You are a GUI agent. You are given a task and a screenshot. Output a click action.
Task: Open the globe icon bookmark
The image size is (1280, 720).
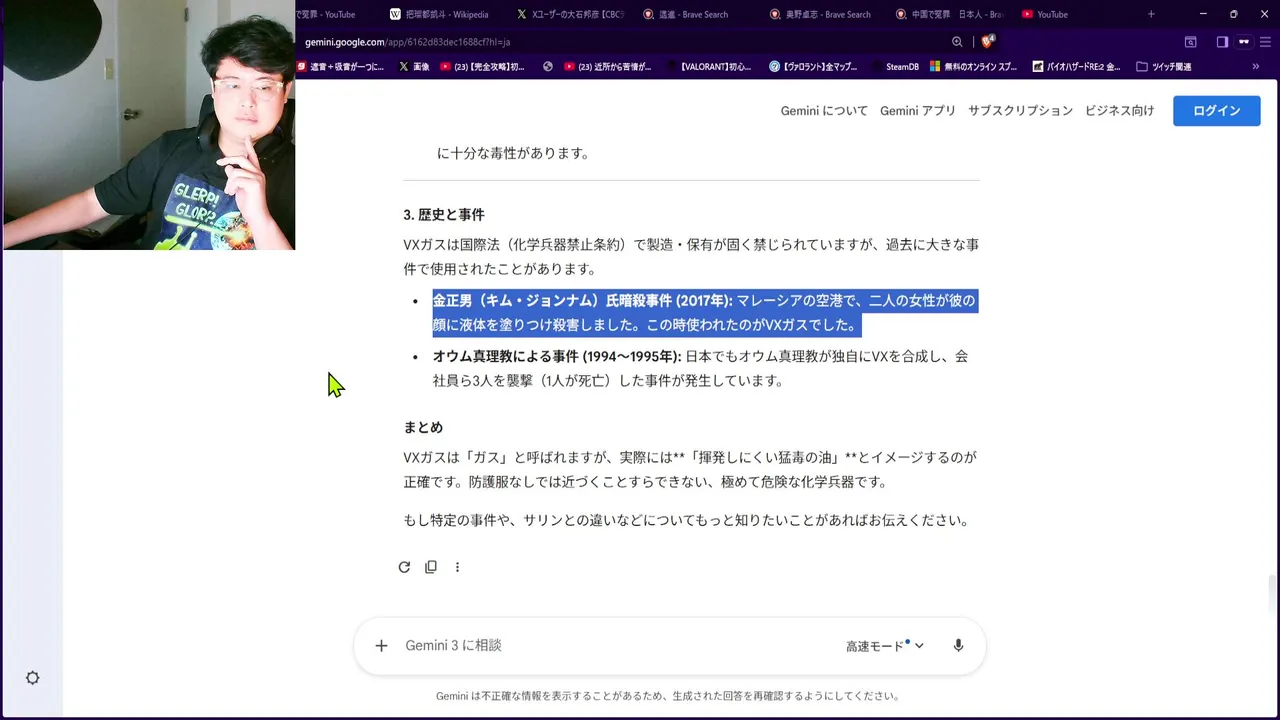point(548,67)
